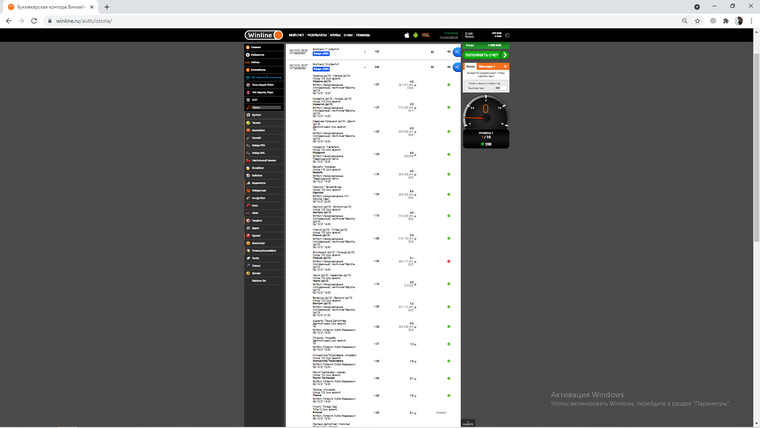Open the Cricket section with red ball icon

click(x=264, y=236)
